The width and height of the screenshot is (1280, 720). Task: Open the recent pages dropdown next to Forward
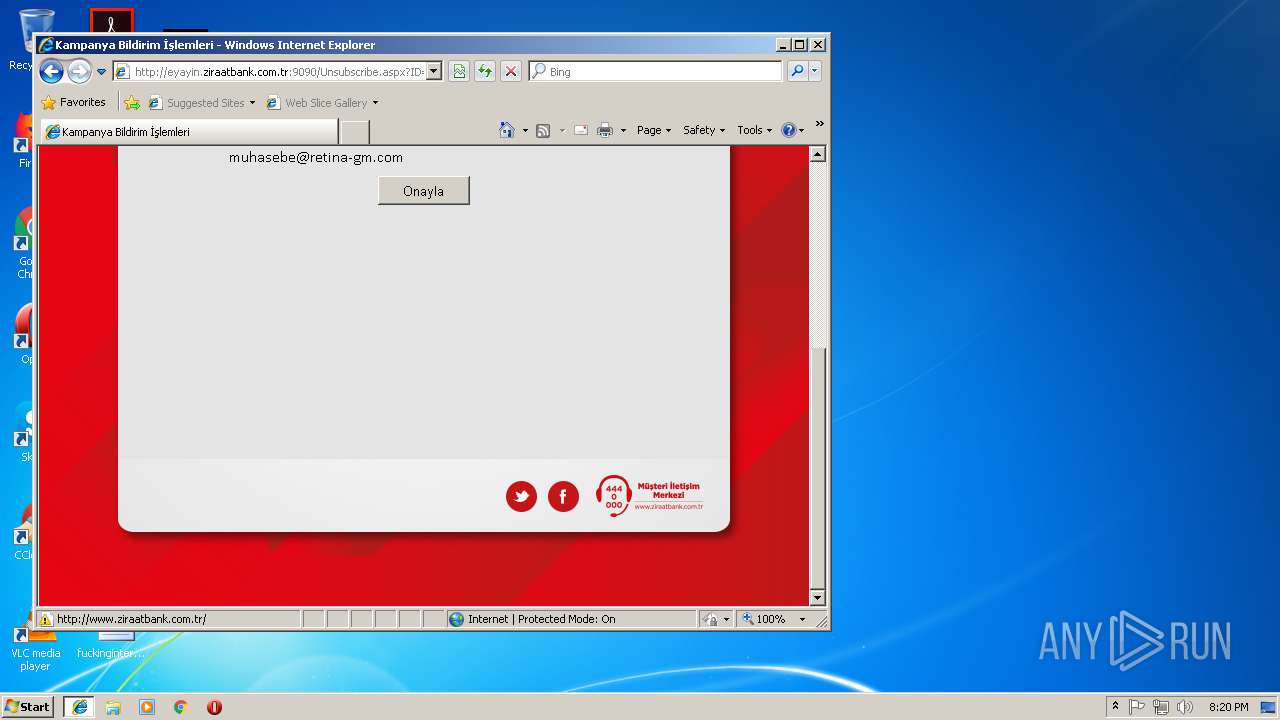coord(101,72)
